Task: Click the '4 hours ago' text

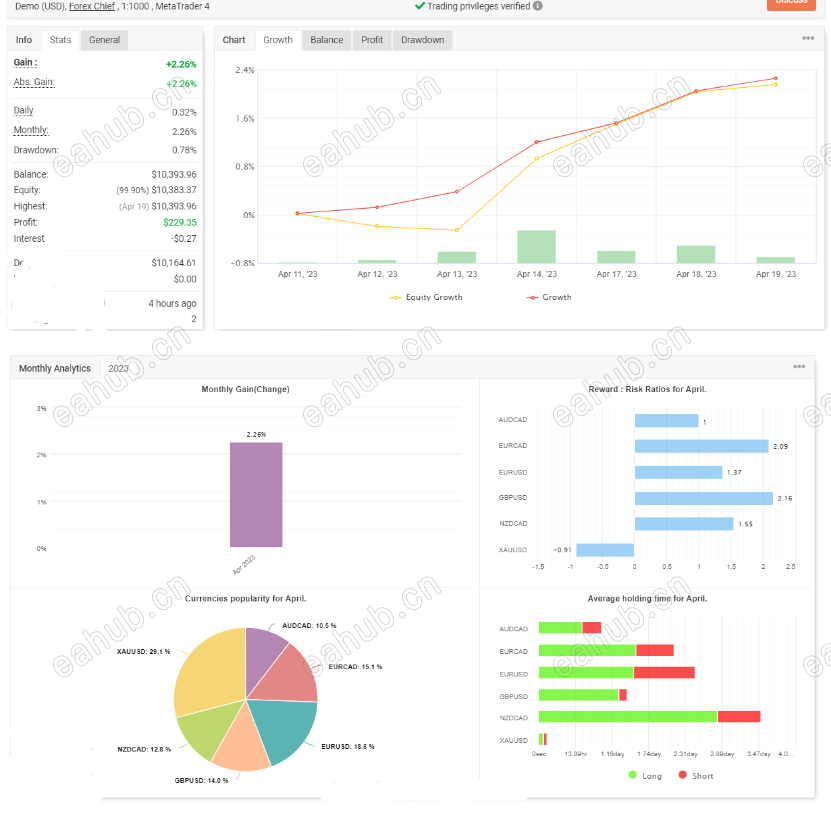Action: 172,304
